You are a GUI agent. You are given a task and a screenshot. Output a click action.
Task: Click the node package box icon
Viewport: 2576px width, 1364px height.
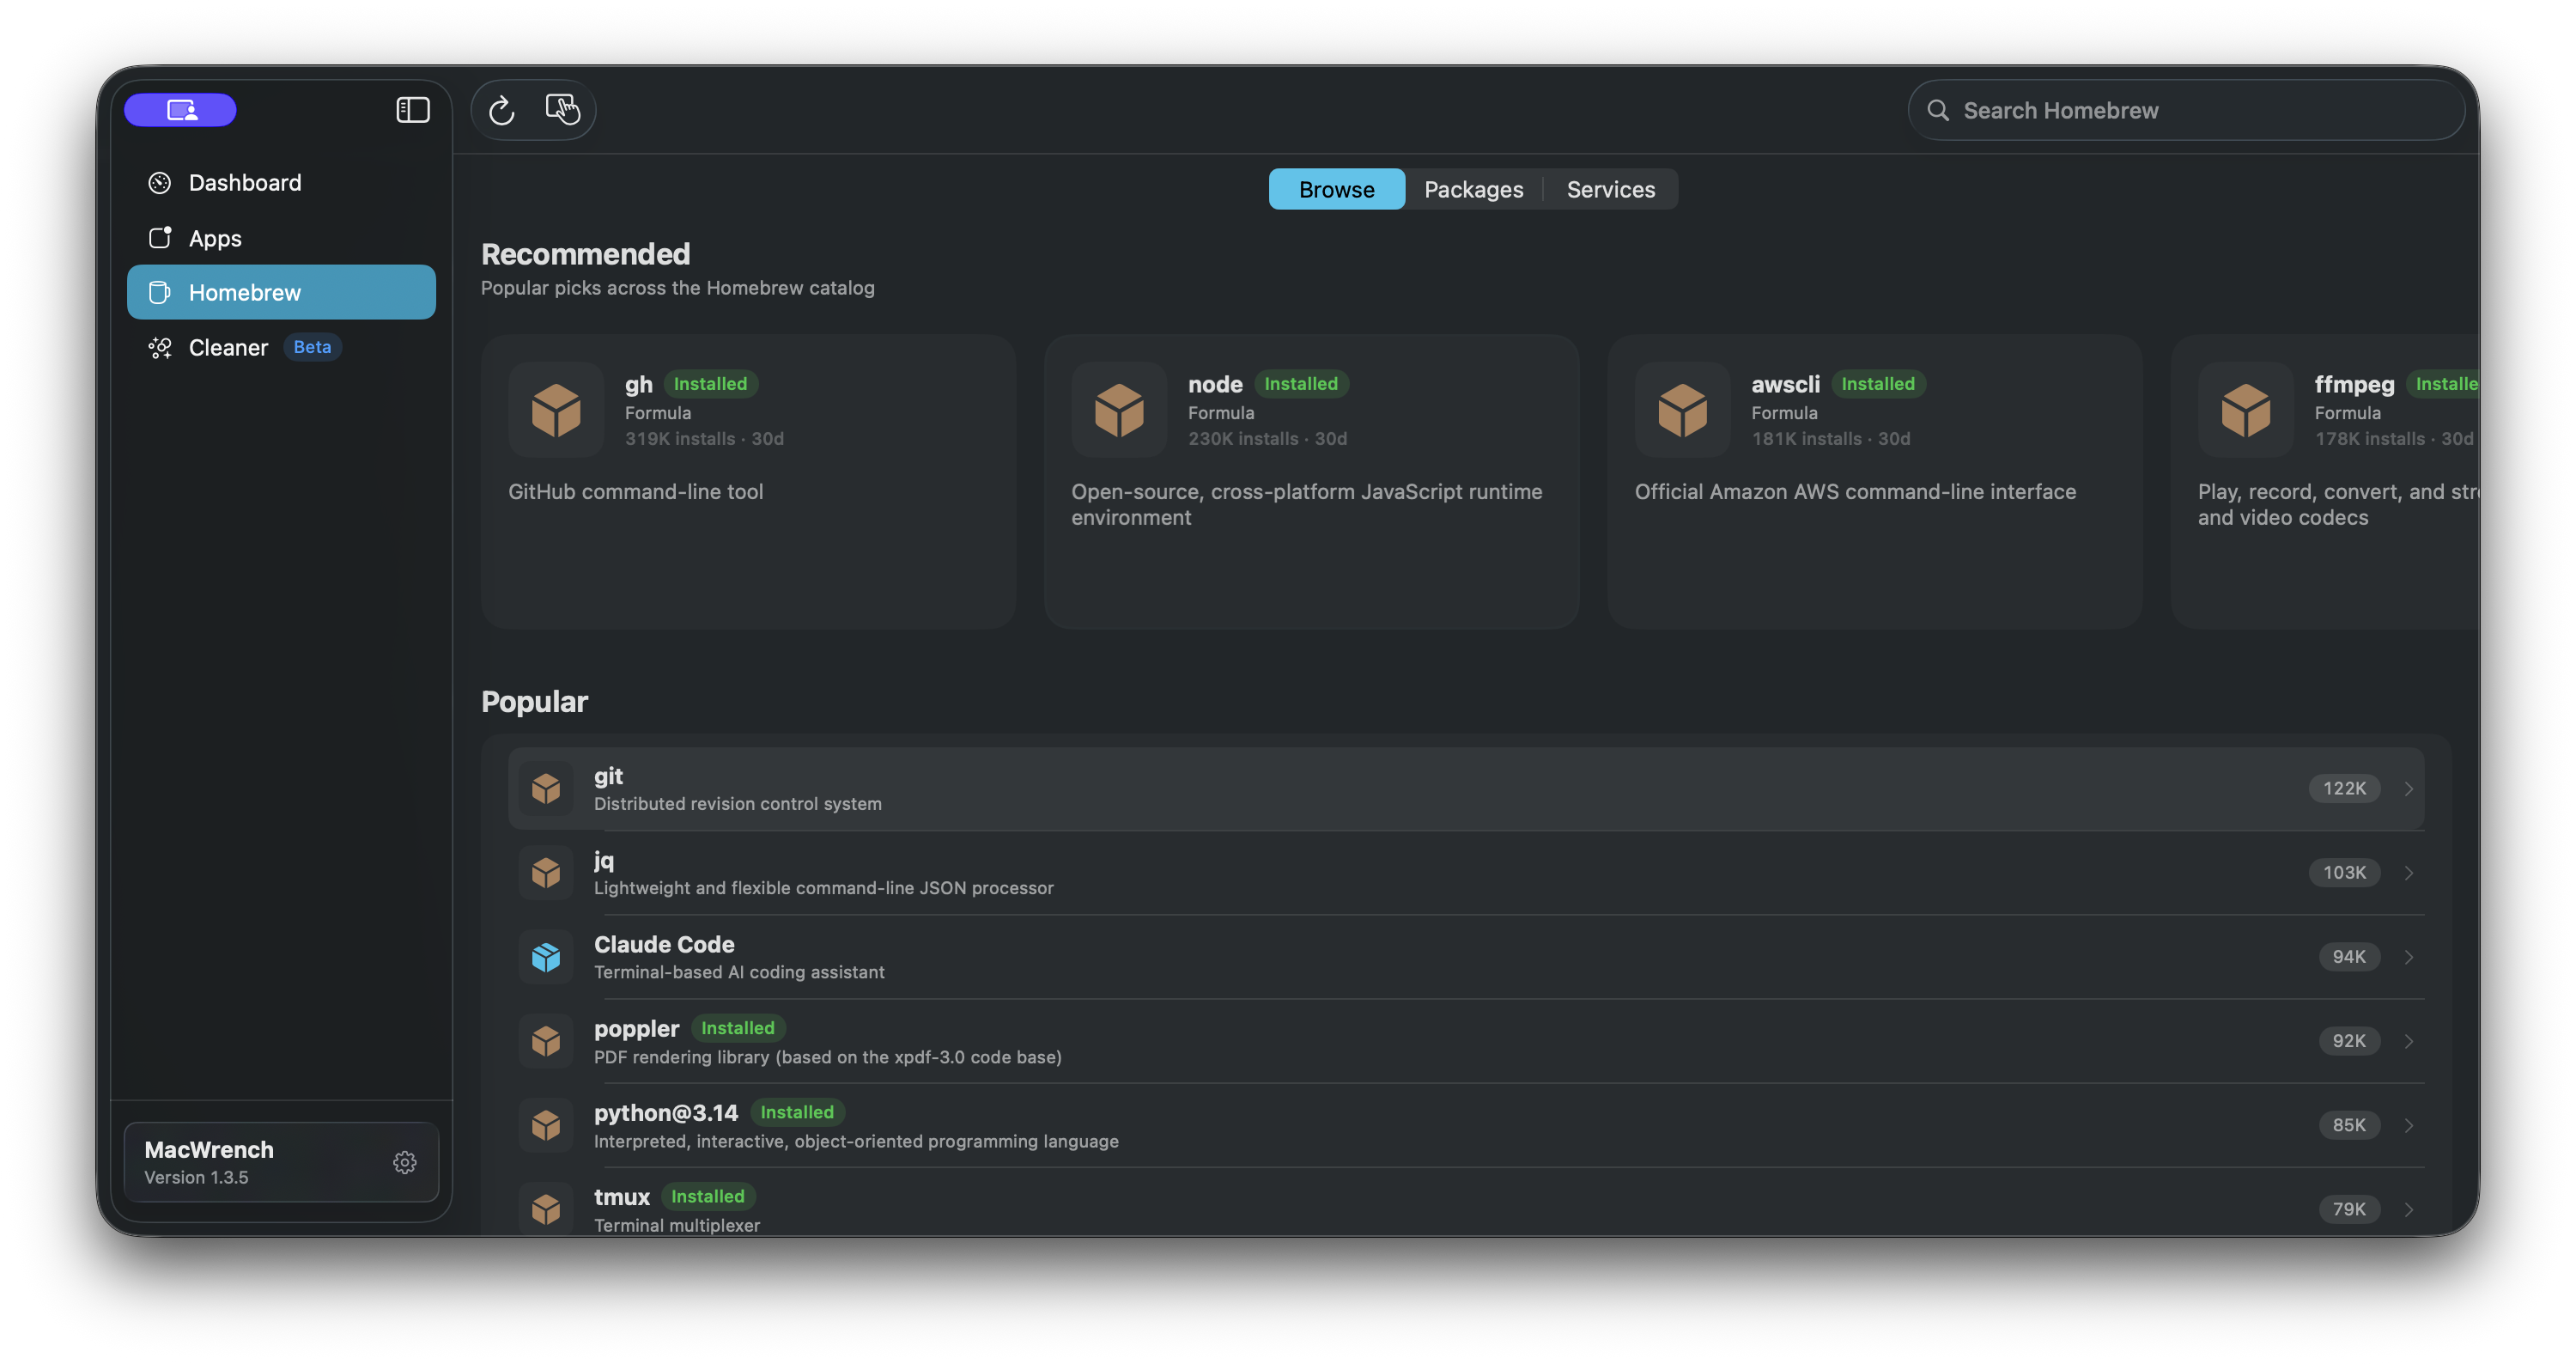pos(1119,410)
